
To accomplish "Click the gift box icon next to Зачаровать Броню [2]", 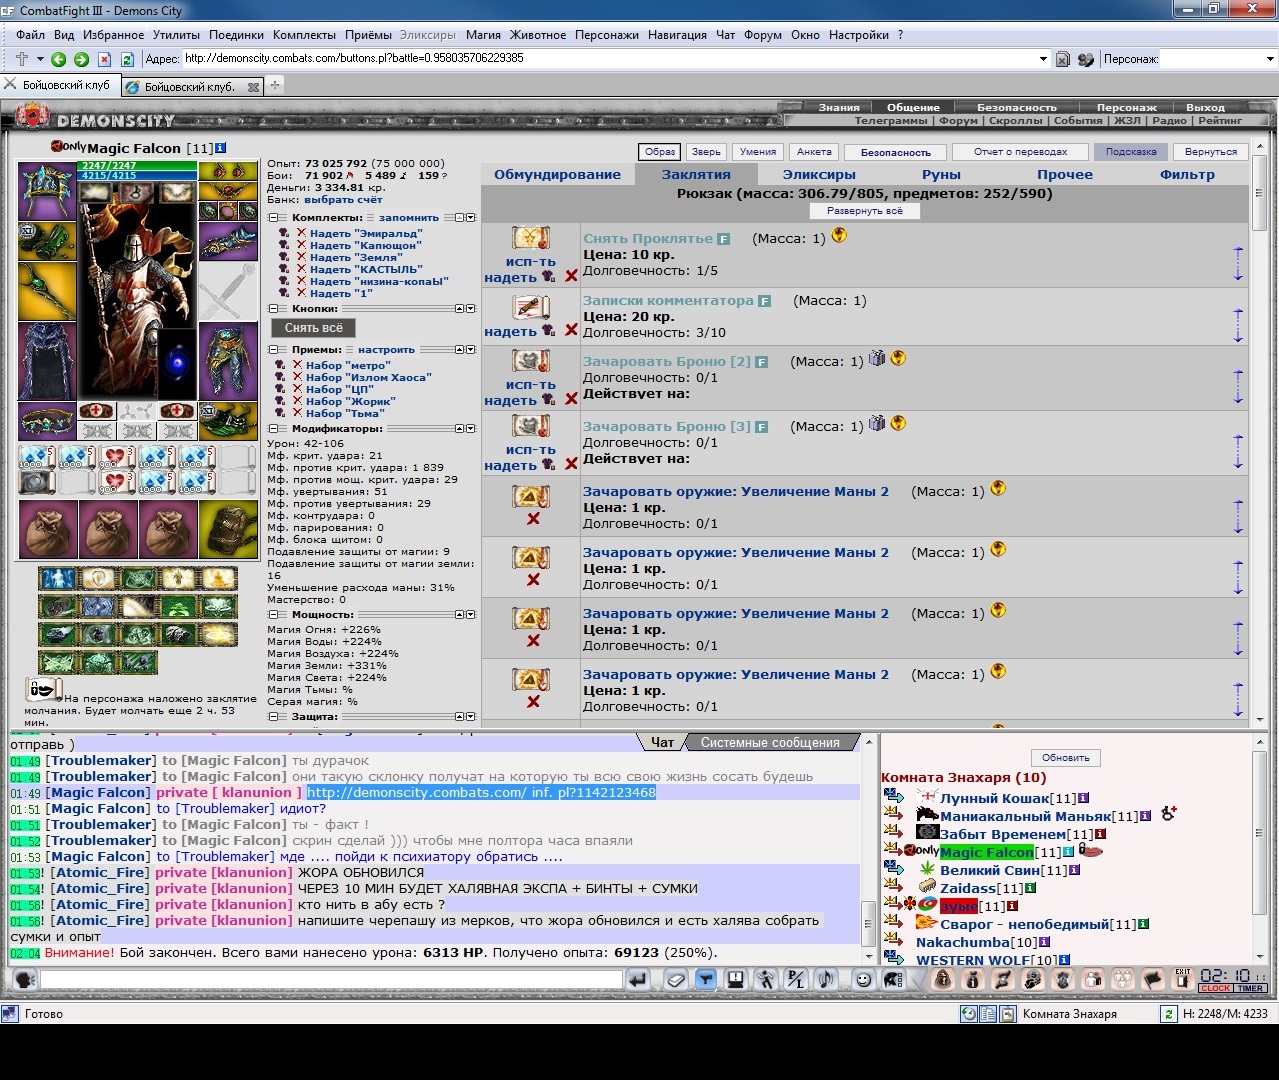I will [877, 358].
